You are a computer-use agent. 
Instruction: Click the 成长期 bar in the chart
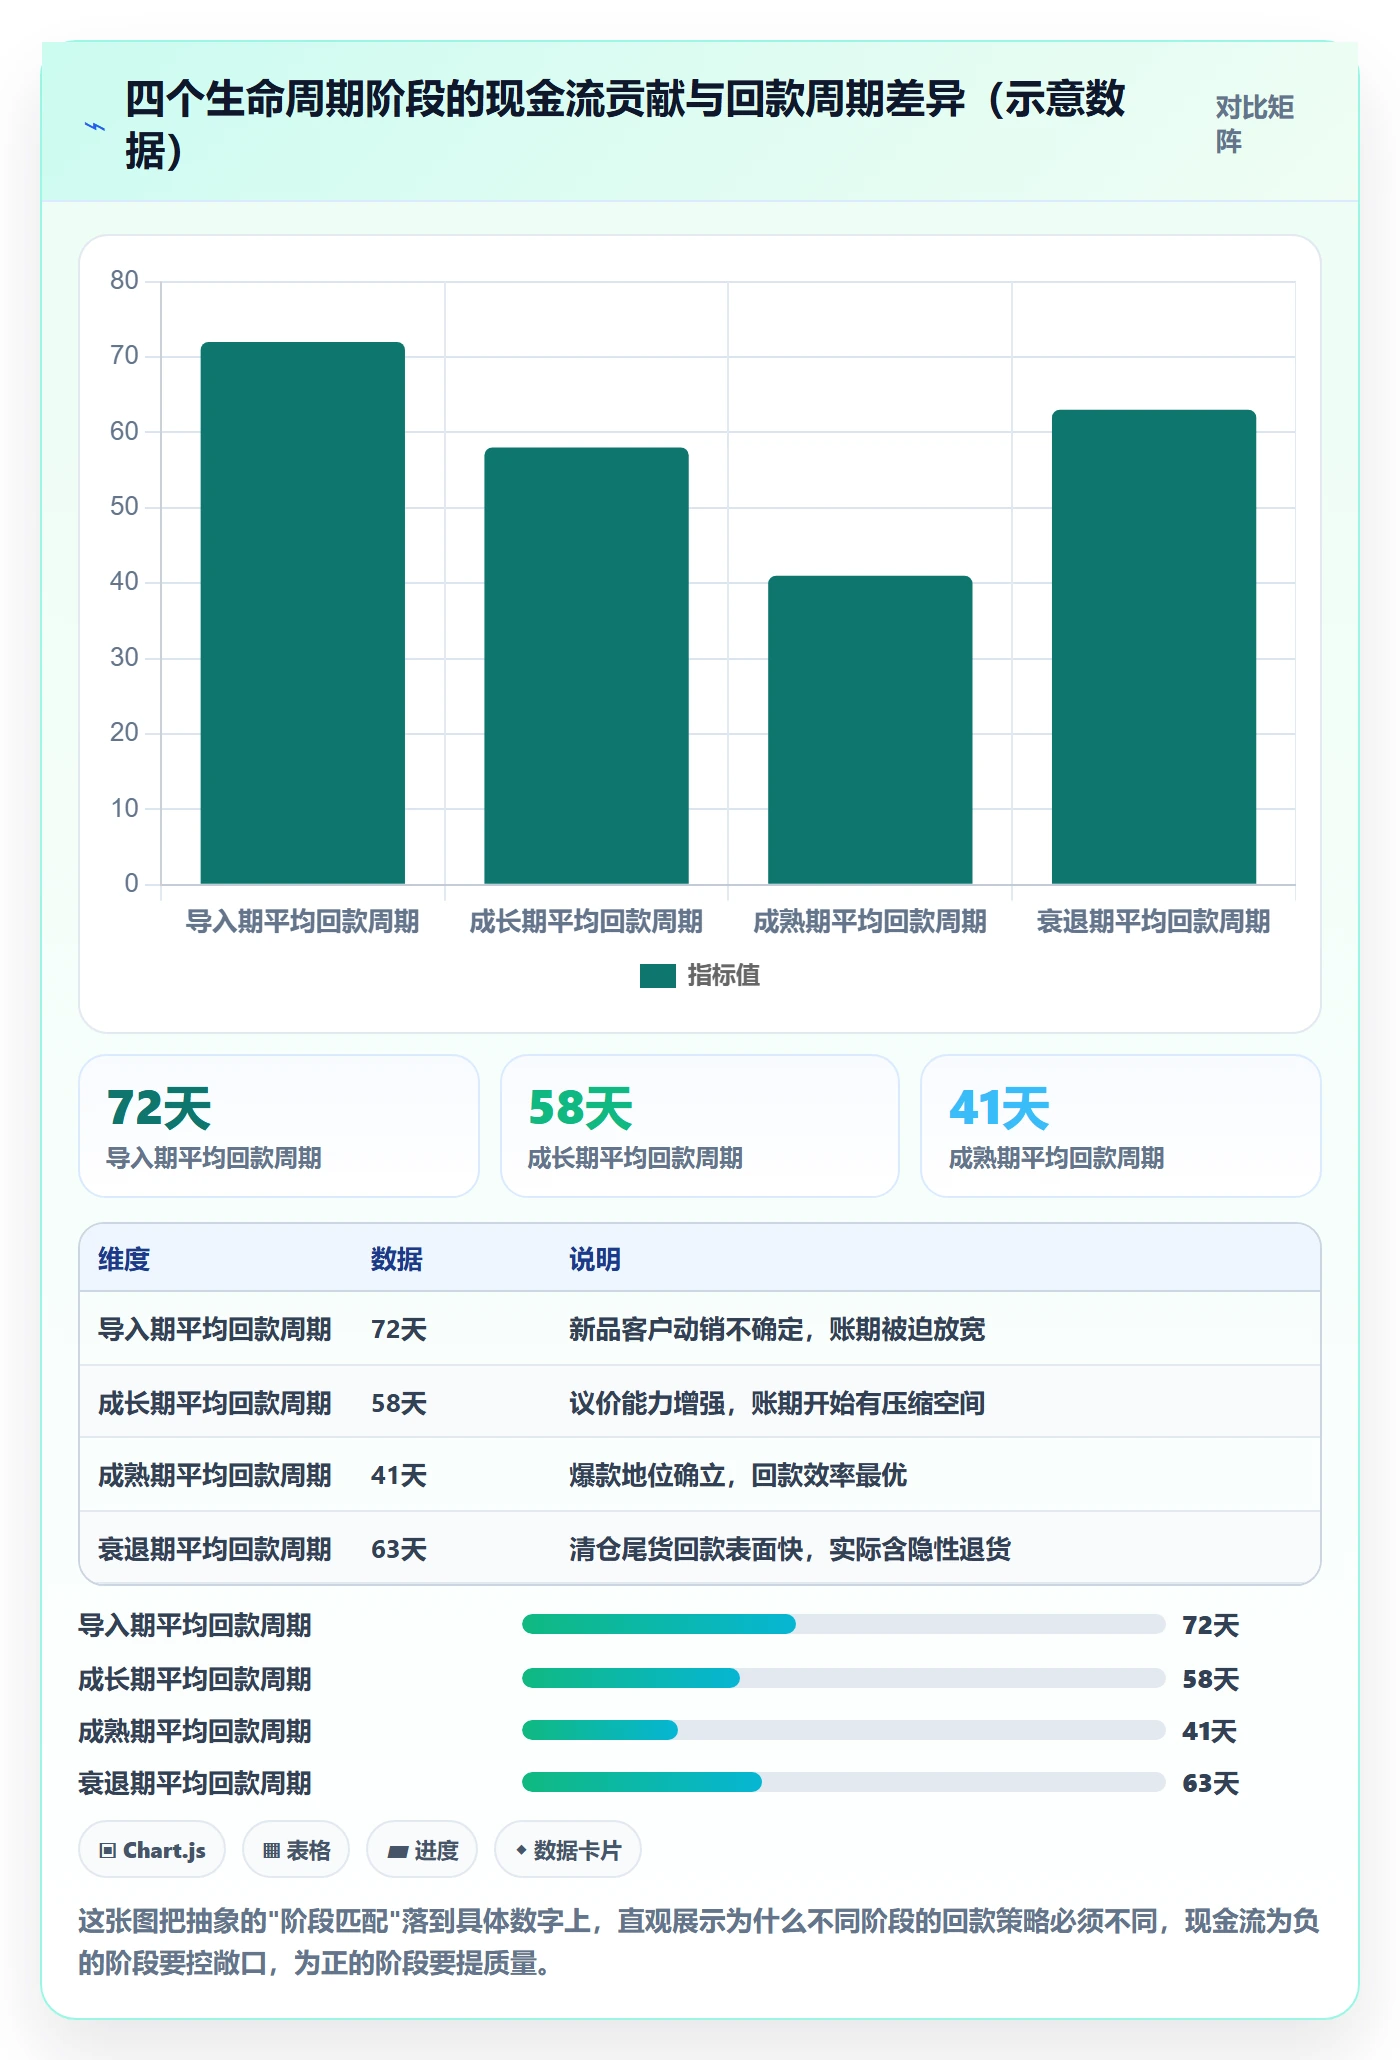(x=586, y=666)
